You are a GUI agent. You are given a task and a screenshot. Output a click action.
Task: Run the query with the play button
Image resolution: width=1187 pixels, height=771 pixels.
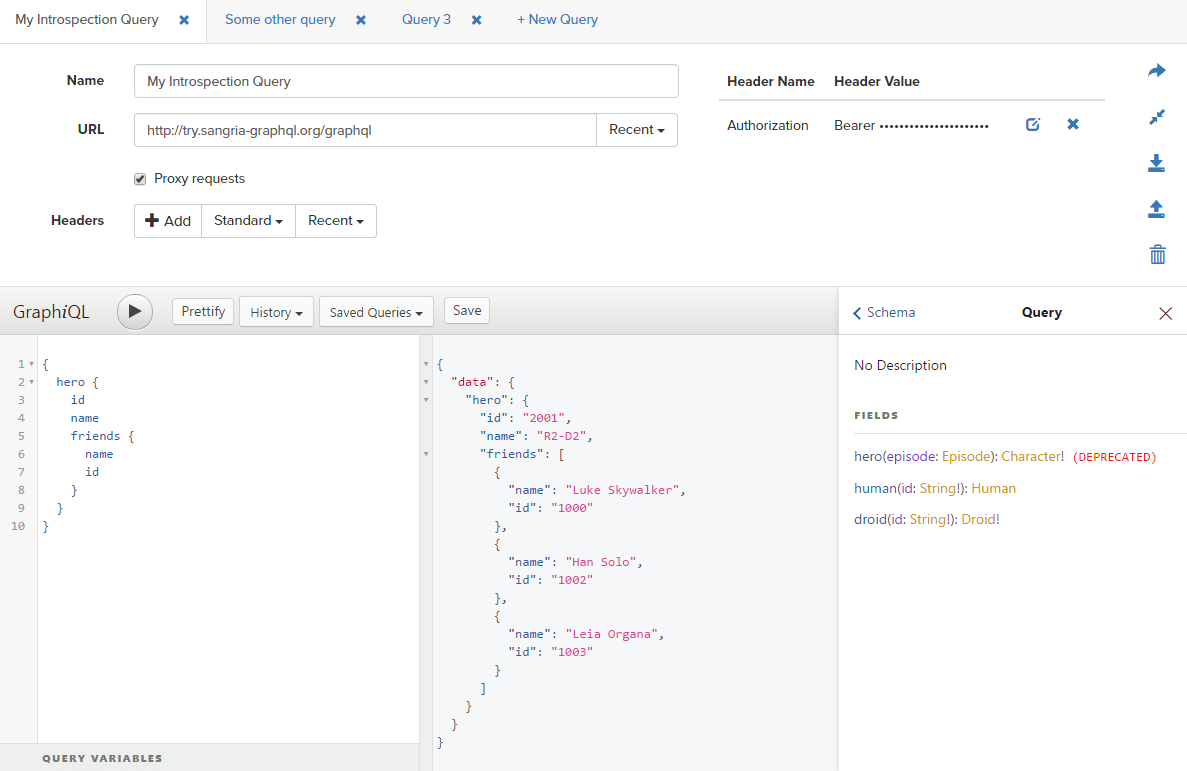coord(135,311)
